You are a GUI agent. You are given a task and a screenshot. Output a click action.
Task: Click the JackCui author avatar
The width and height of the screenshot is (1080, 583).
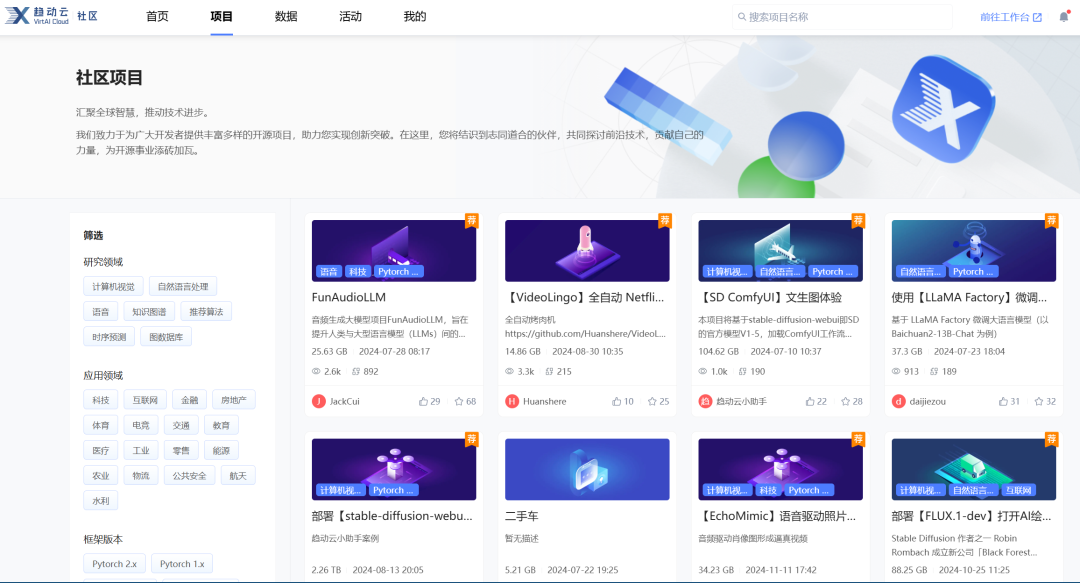coord(318,401)
